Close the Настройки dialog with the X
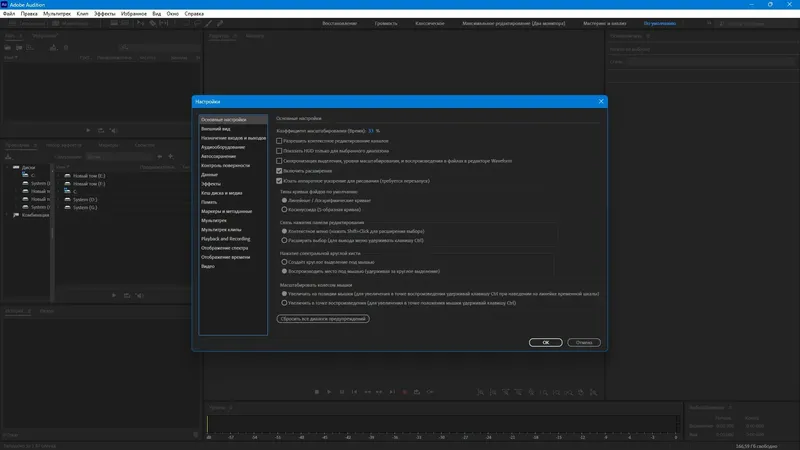Viewport: 800px width, 450px height. 601,101
